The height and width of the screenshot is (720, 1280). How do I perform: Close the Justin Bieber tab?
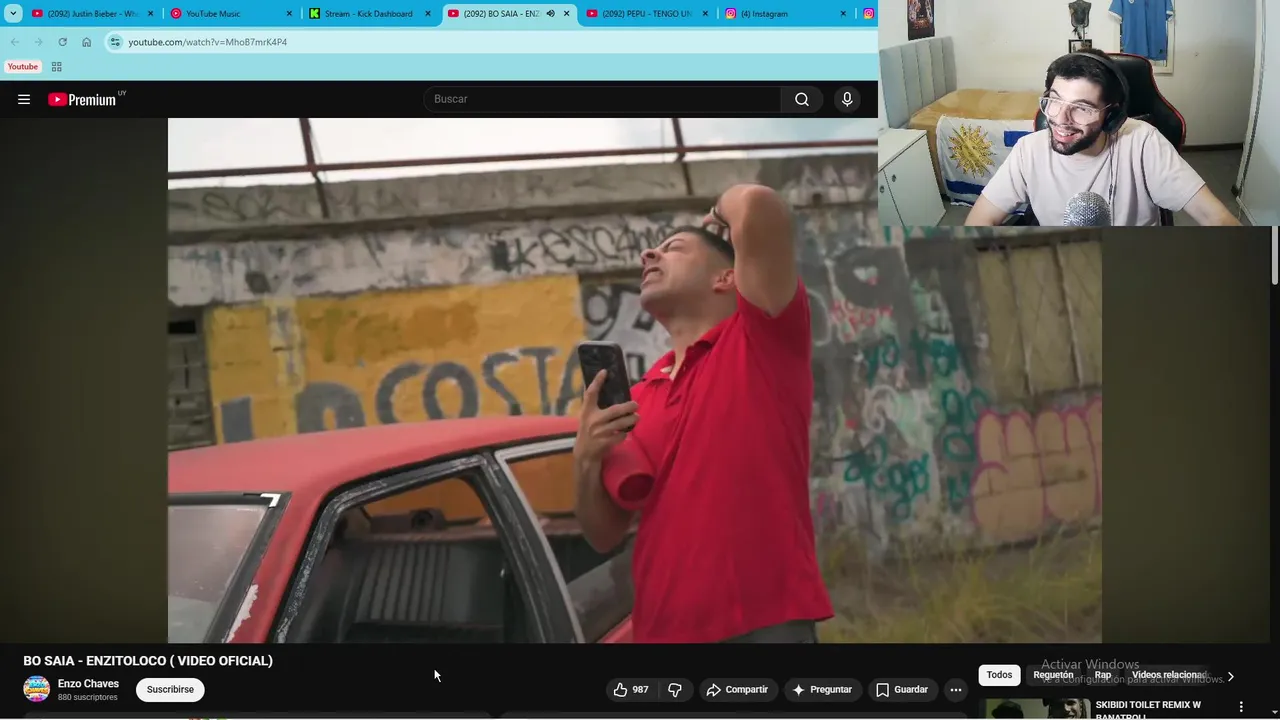point(151,14)
